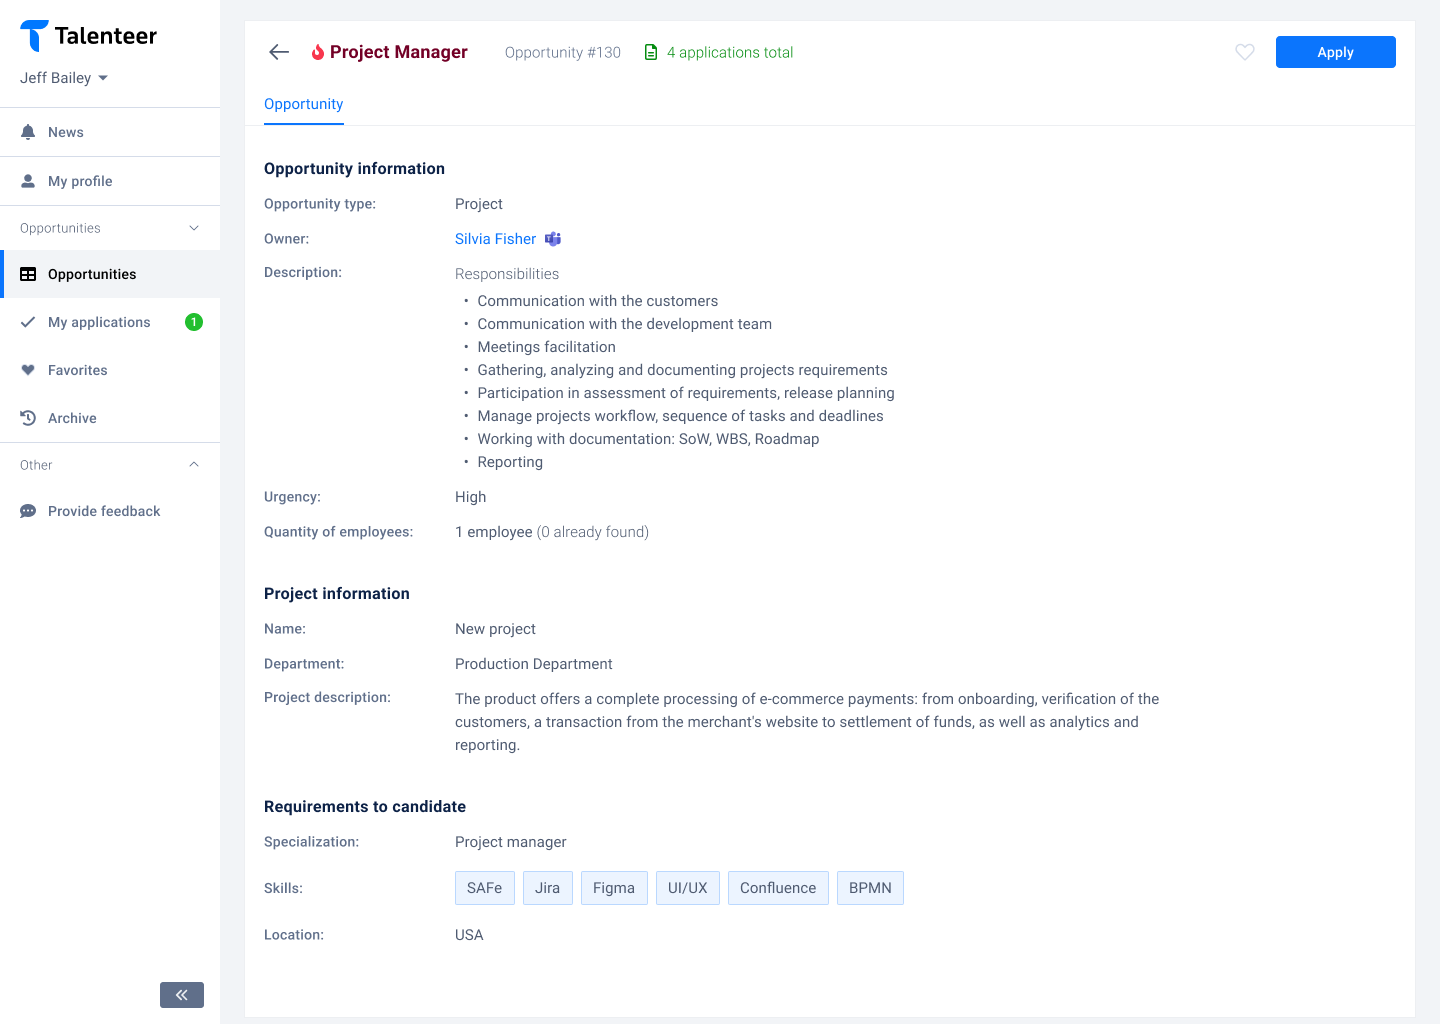Click the Talenteer logo

tap(88, 35)
